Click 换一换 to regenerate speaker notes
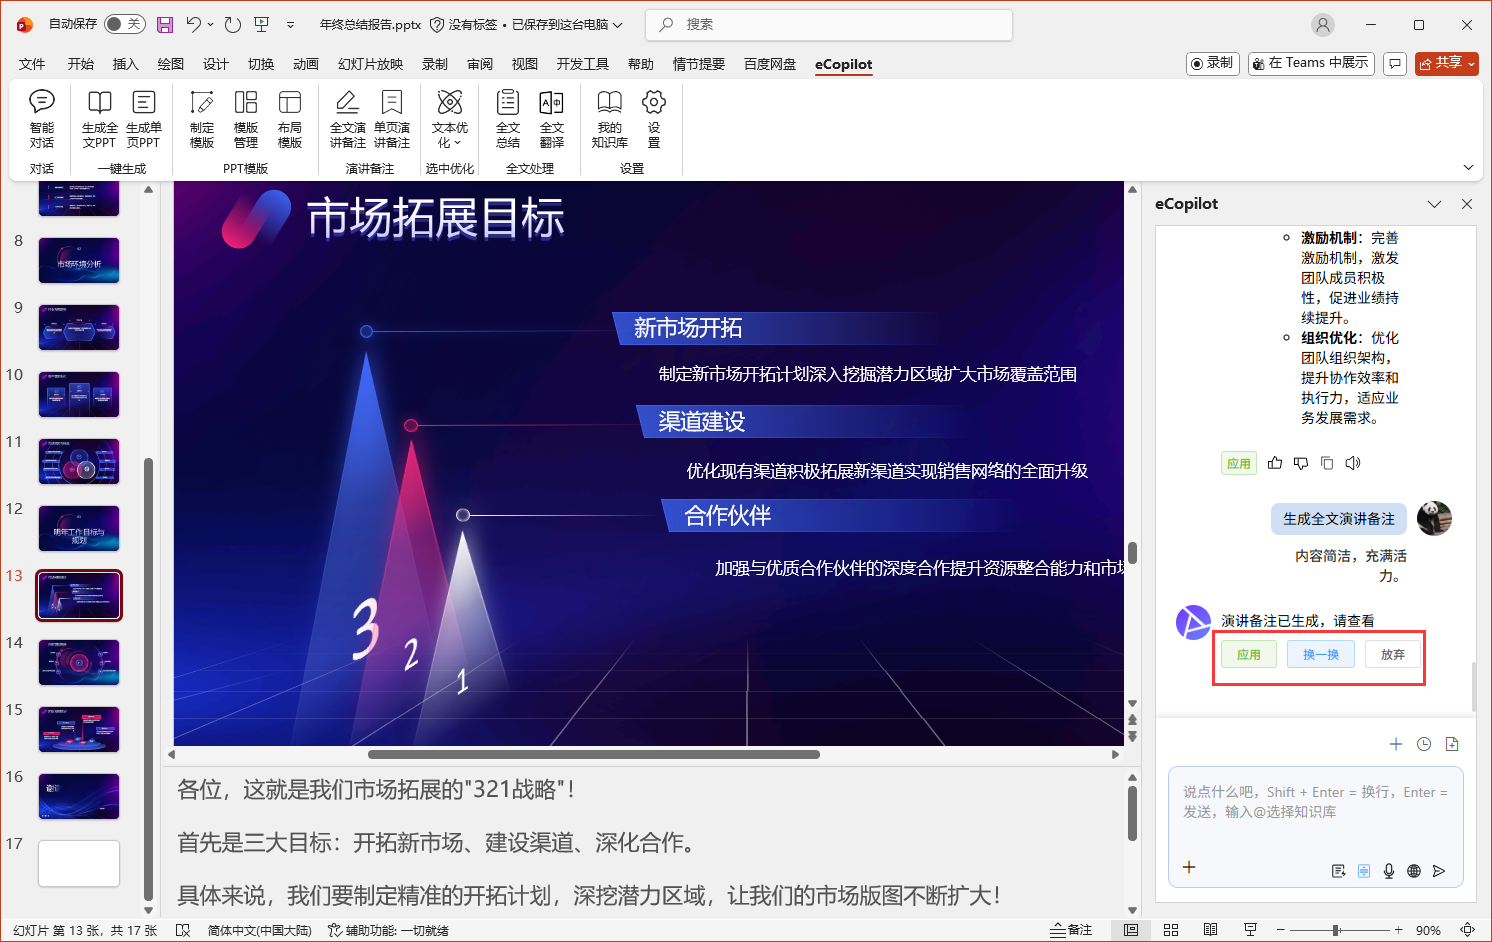This screenshot has height=942, width=1492. pyautogui.click(x=1320, y=654)
